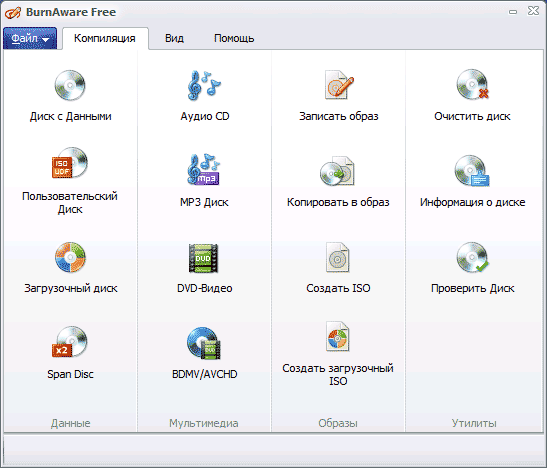The image size is (547, 468).
Task: Open the DVD-Видео film strip icon
Action: tap(204, 258)
